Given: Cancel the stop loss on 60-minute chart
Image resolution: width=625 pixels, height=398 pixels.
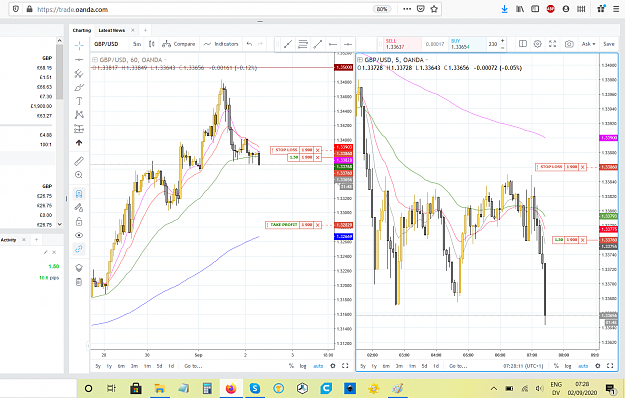Looking at the screenshot, I should [318, 150].
